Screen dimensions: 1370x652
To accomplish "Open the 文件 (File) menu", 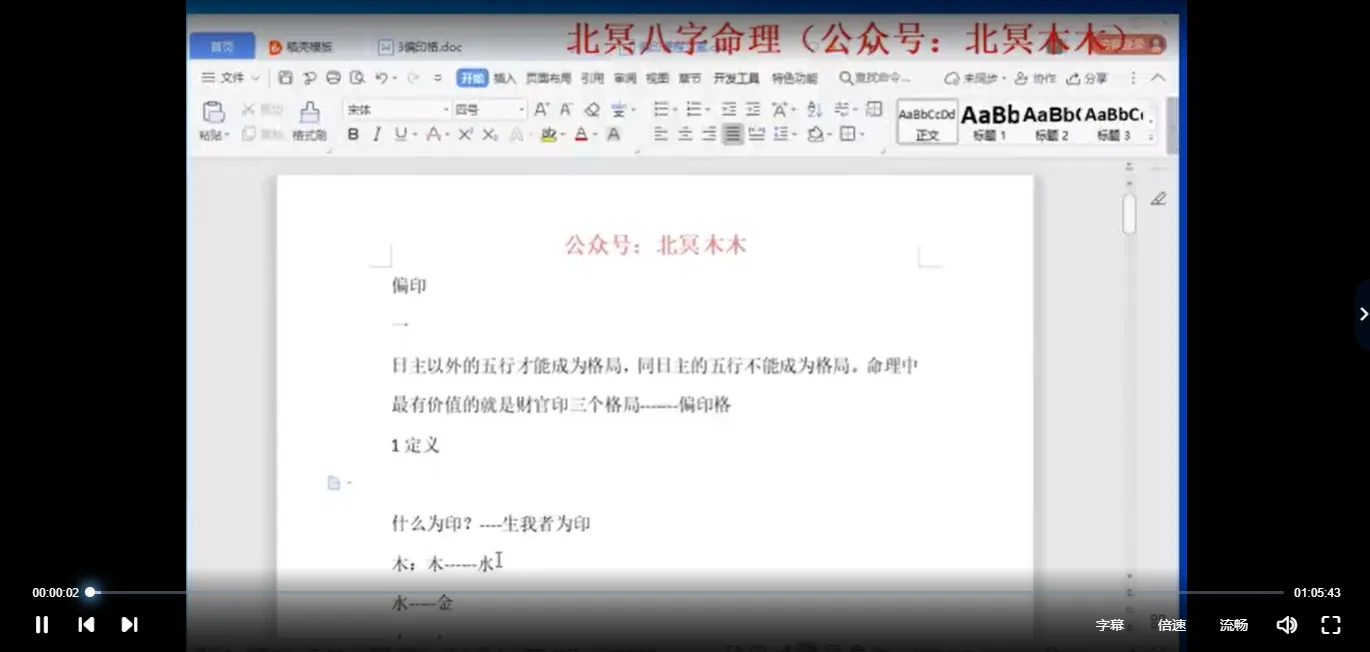I will click(x=231, y=77).
